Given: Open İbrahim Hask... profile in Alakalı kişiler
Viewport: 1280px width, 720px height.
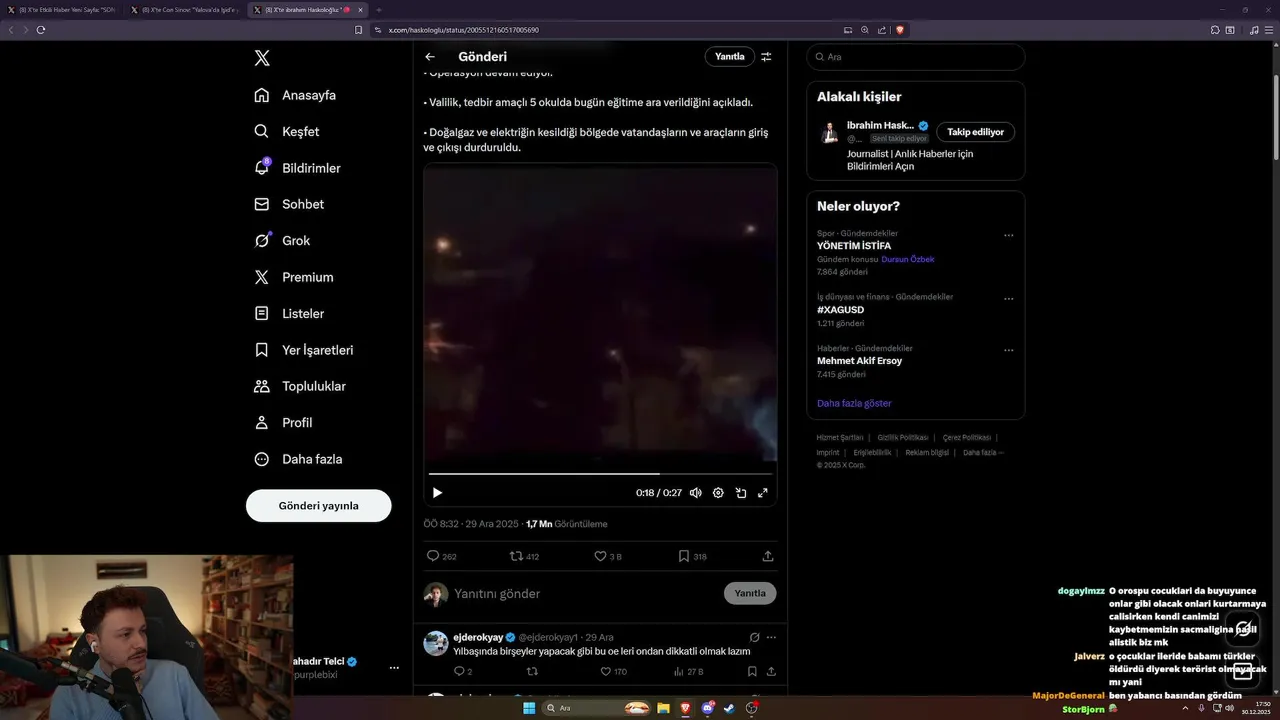Looking at the screenshot, I should coord(880,125).
